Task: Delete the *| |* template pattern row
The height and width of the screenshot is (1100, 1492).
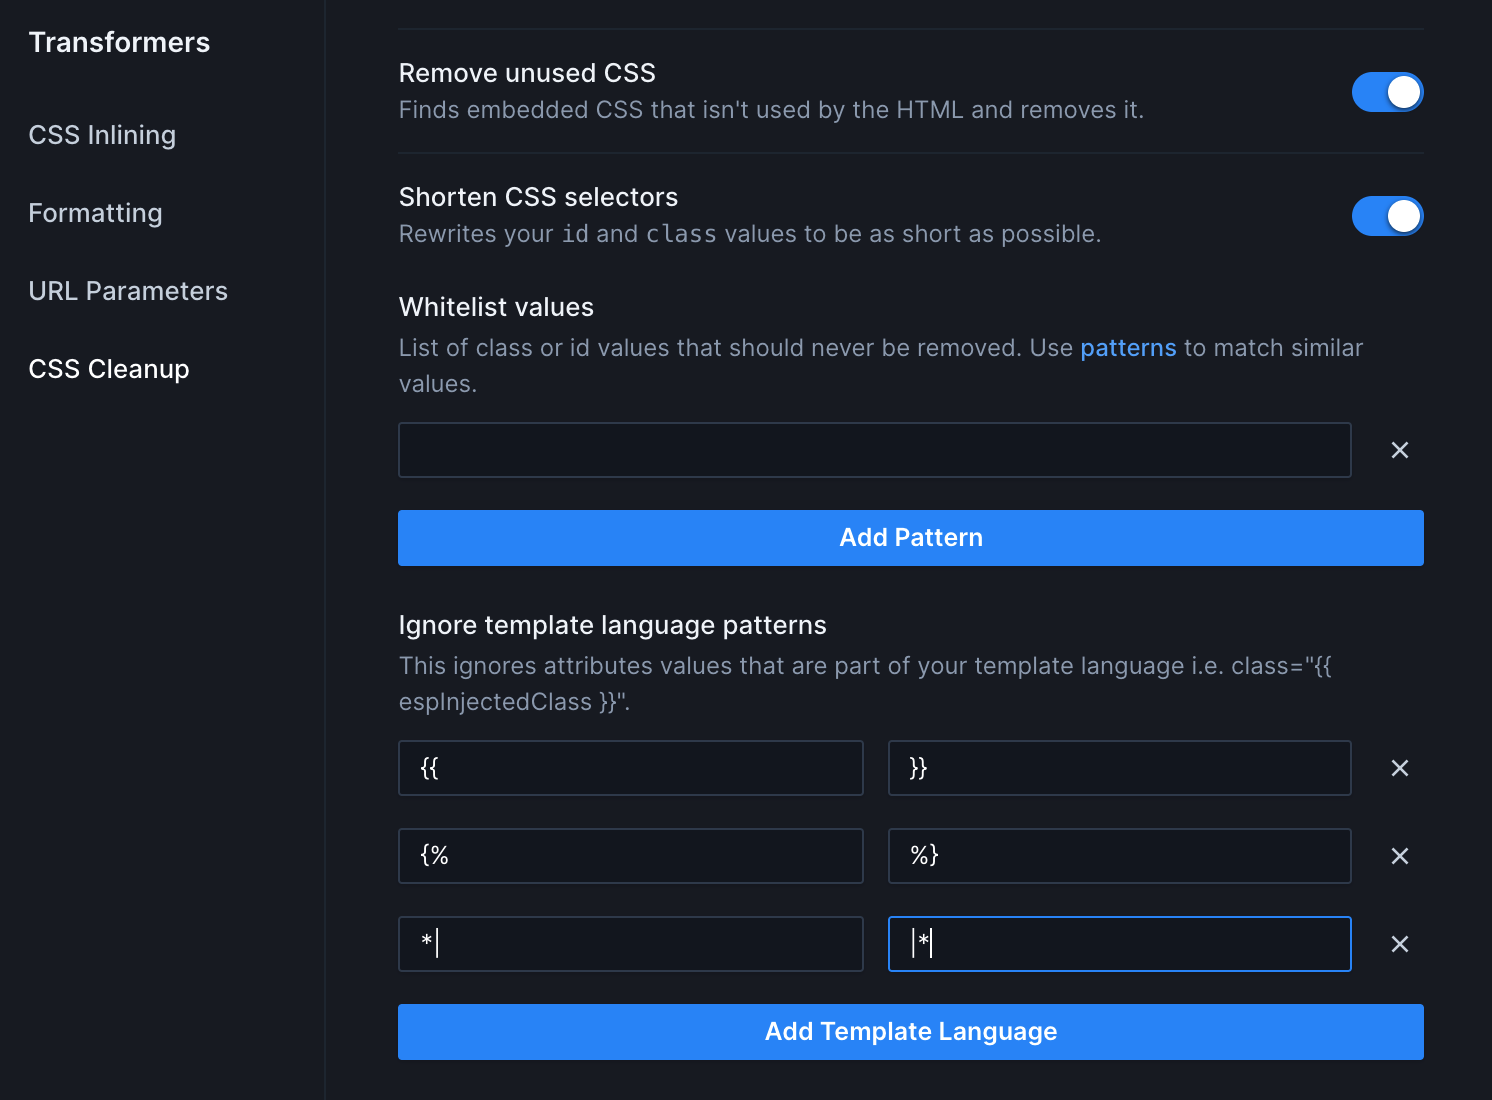Action: tap(1400, 944)
